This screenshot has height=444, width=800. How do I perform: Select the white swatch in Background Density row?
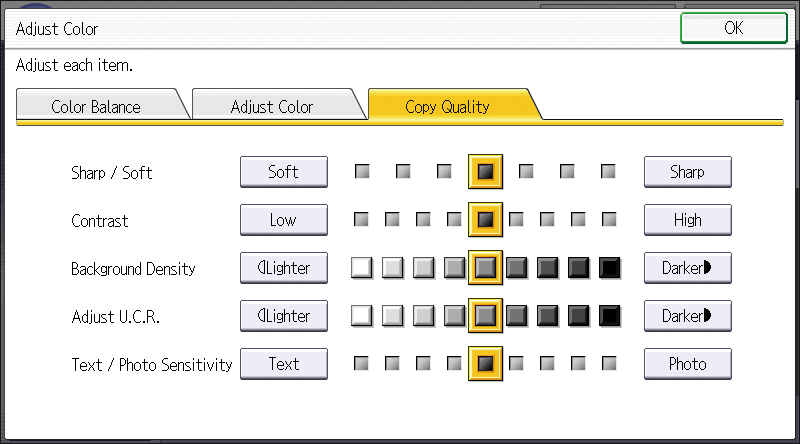(x=362, y=268)
